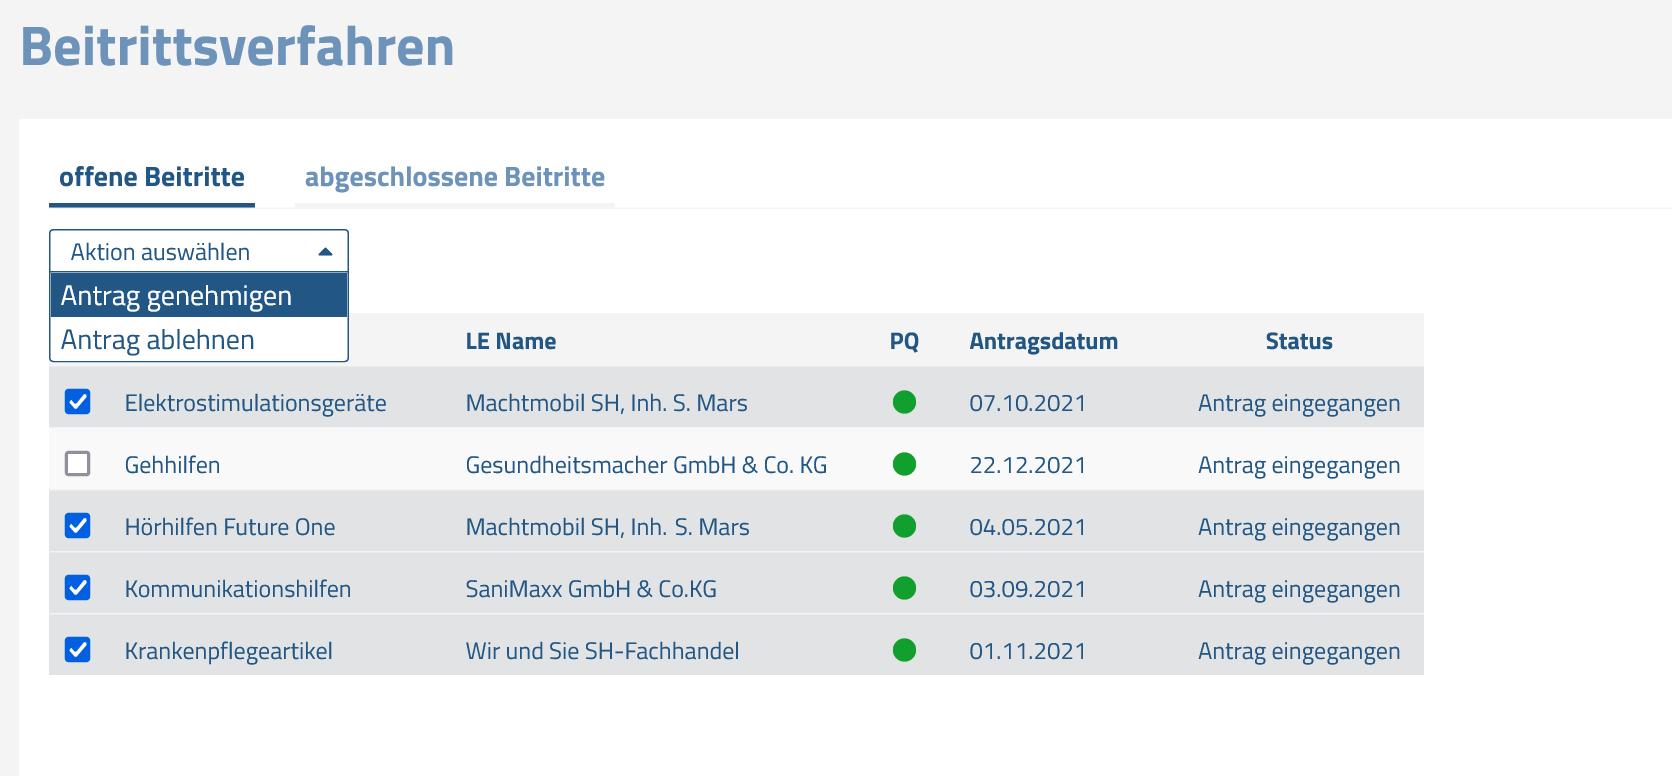Open the Gesundheitsmacher GmbH & Co. KG entry

pos(646,465)
